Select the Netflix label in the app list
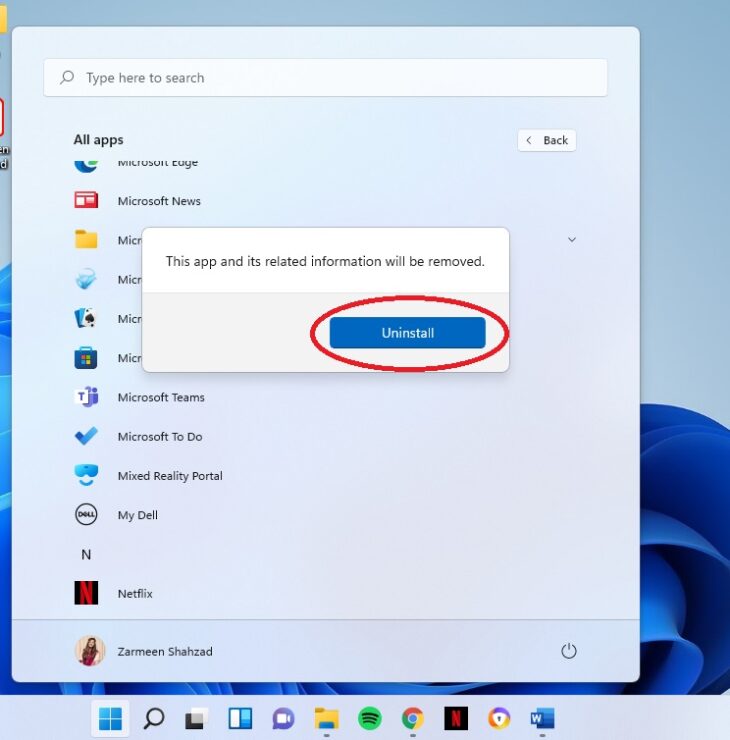 (x=135, y=594)
